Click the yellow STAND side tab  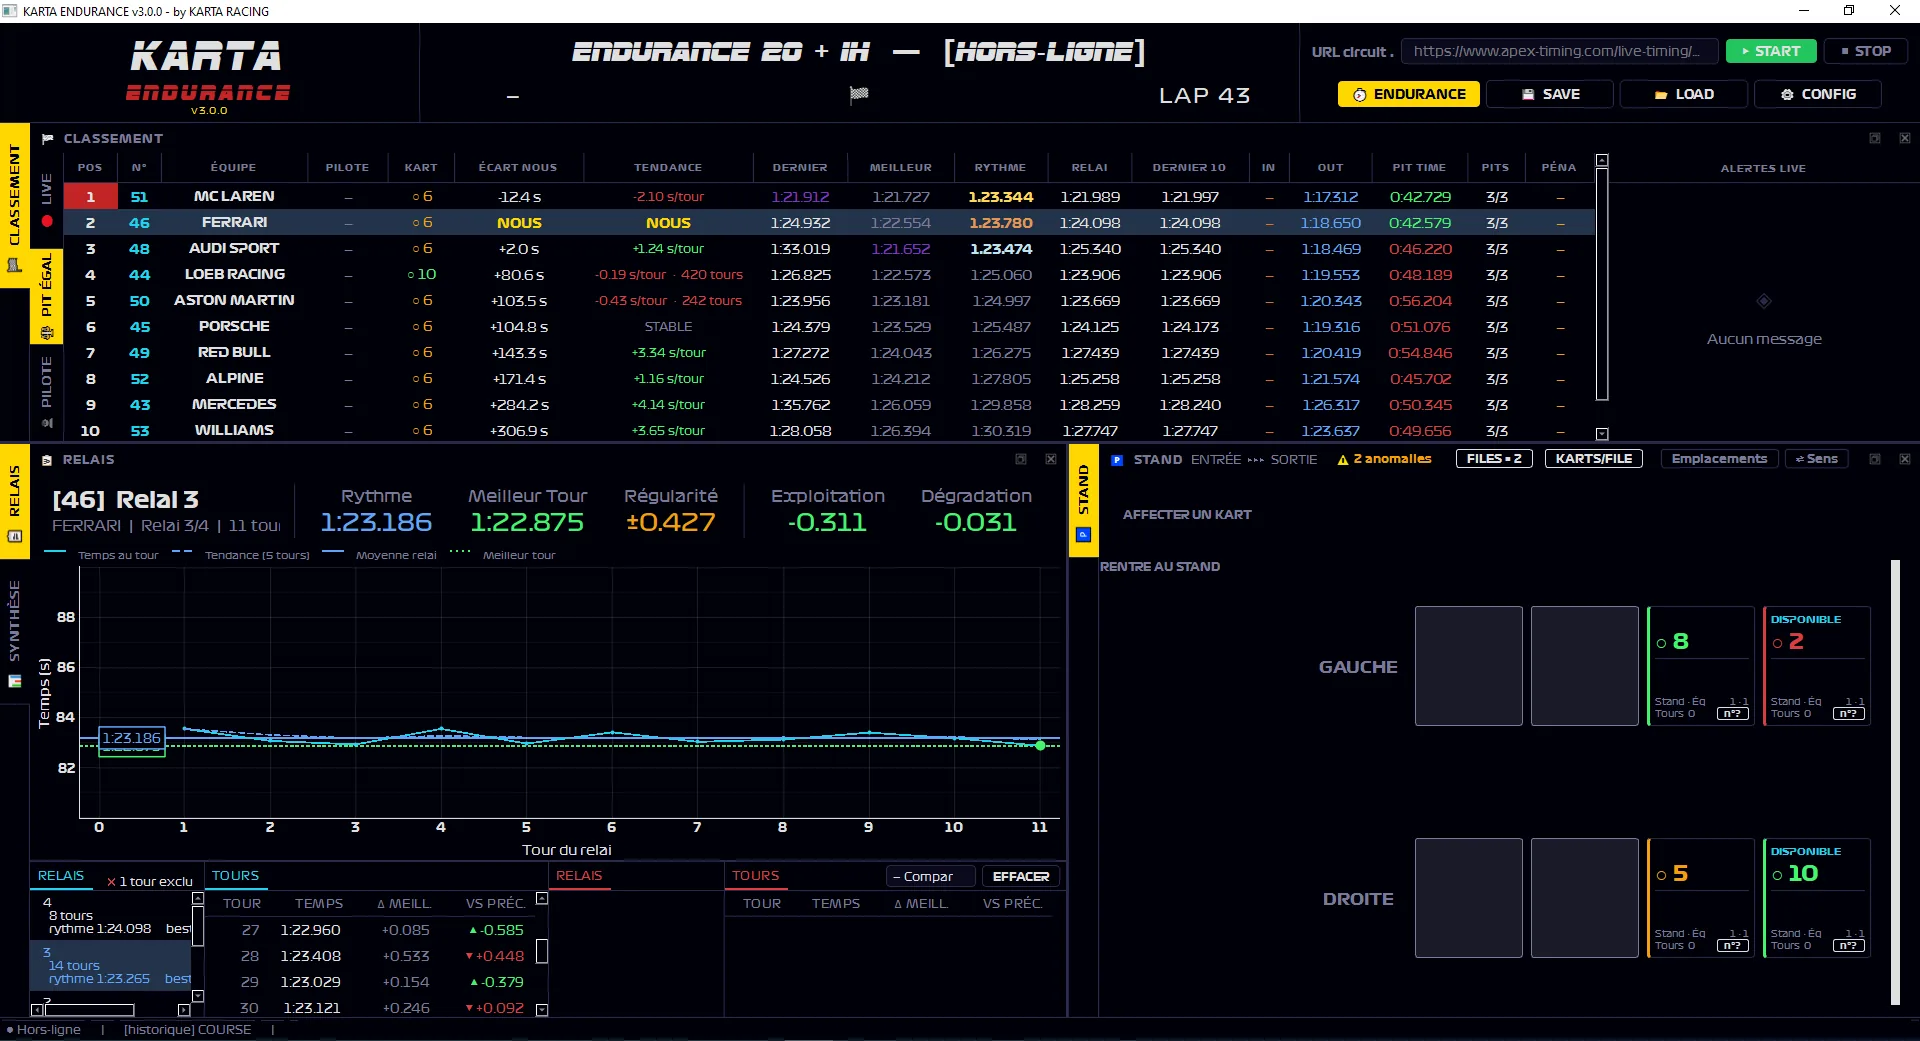click(1083, 502)
